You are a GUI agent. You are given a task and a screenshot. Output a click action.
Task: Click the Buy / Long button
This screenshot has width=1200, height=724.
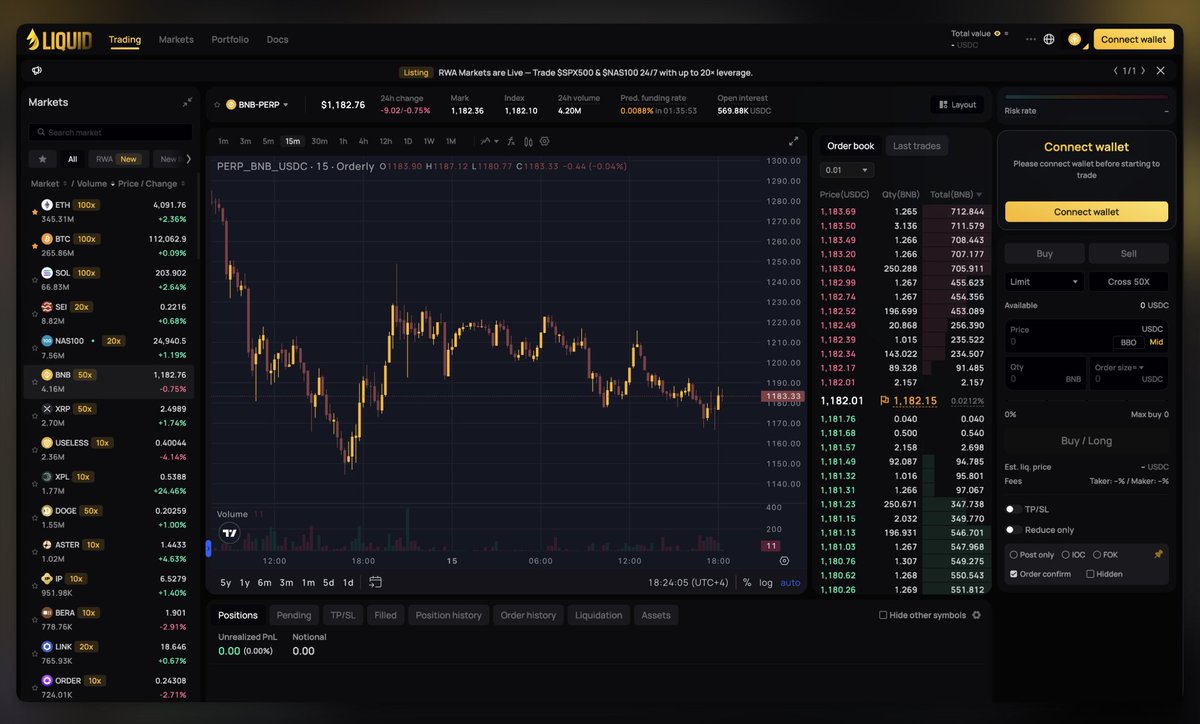(1086, 441)
